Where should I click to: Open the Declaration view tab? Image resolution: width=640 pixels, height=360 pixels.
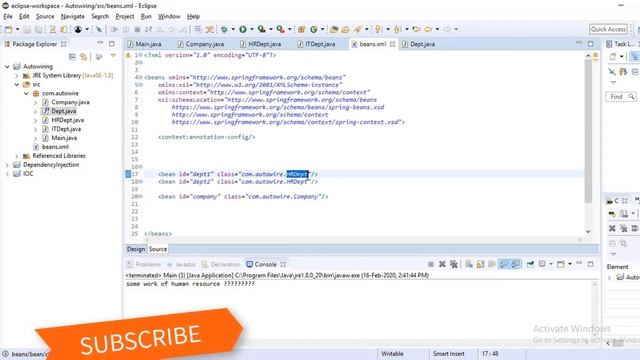click(221, 264)
